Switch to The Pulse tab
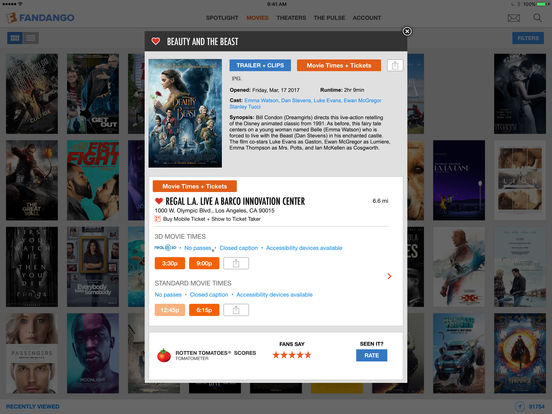This screenshot has width=552, height=414. [x=329, y=18]
